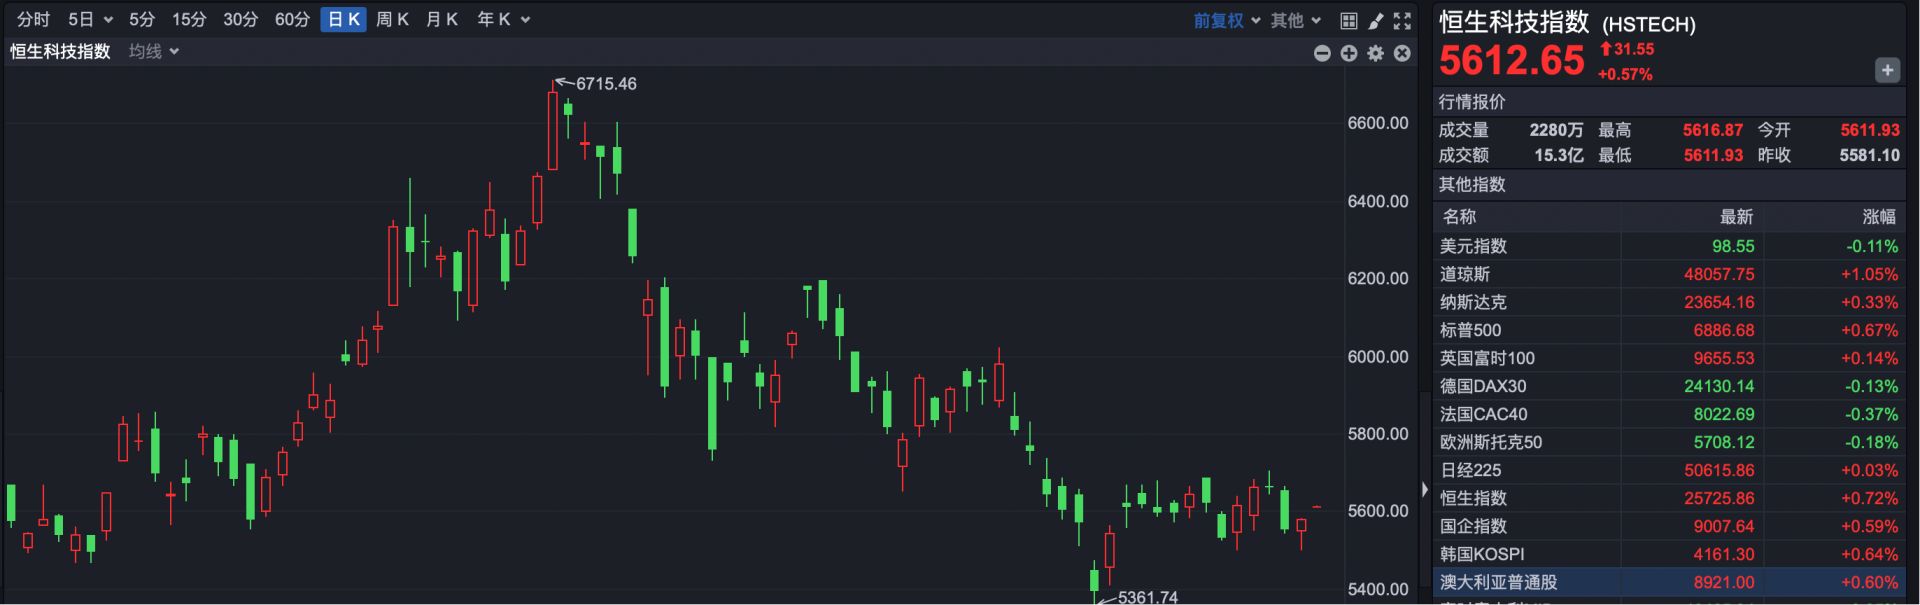Open the chart layout grid icon

[1348, 20]
